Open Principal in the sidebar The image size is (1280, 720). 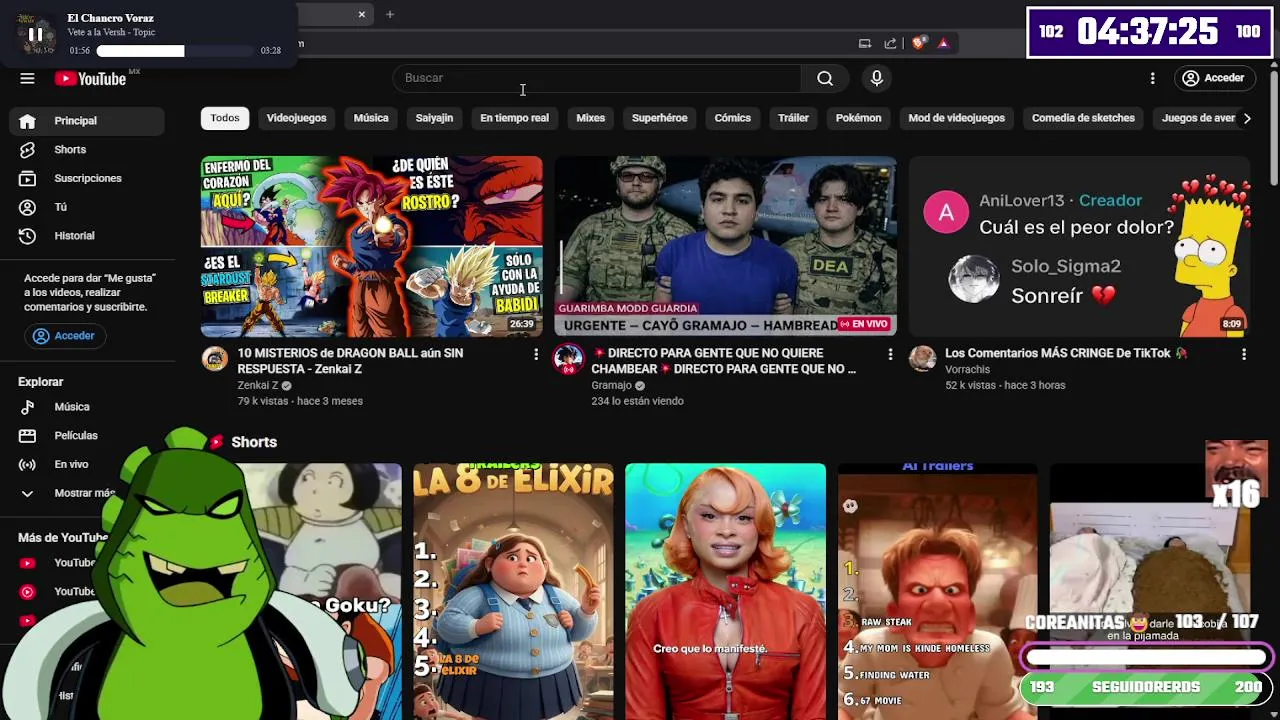tap(87, 121)
